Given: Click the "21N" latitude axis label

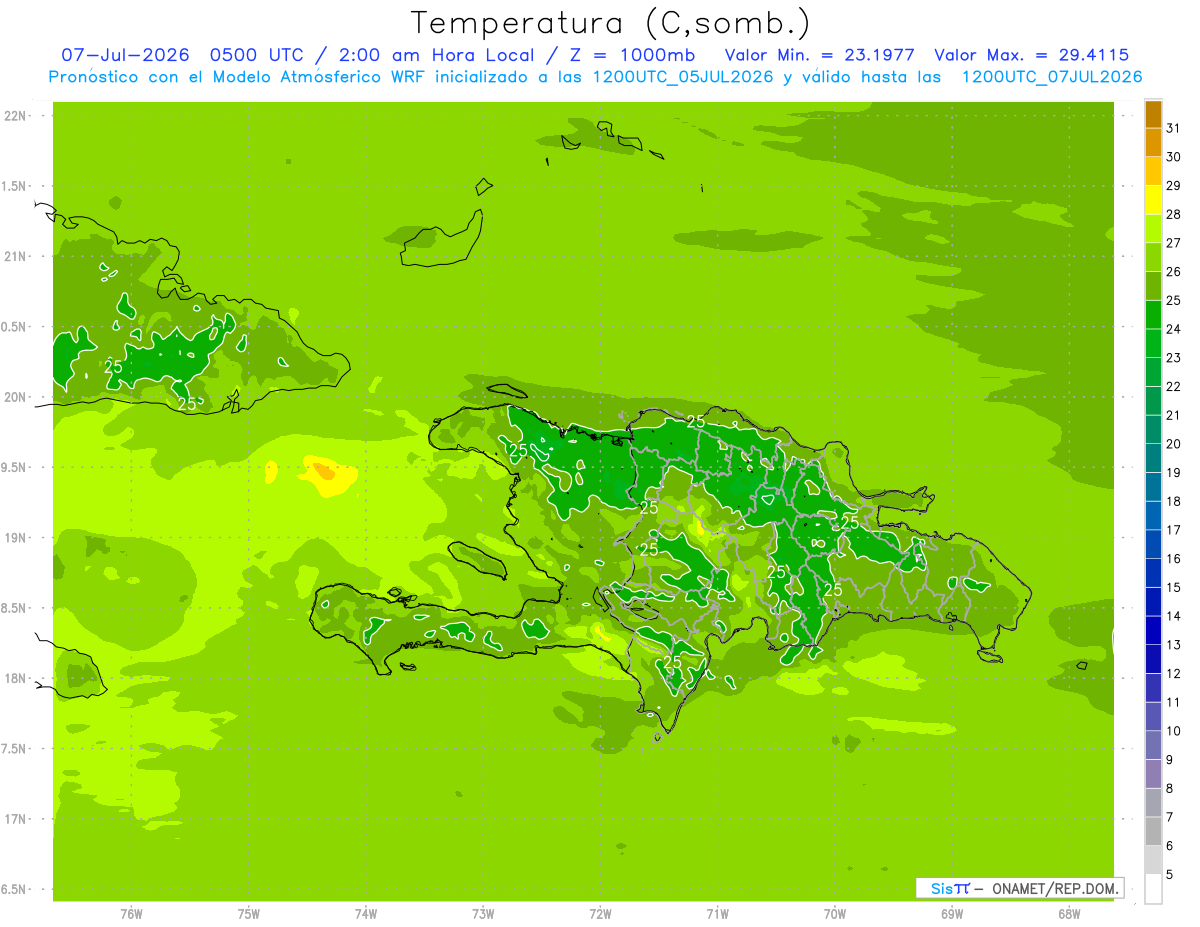Looking at the screenshot, I should [14, 256].
